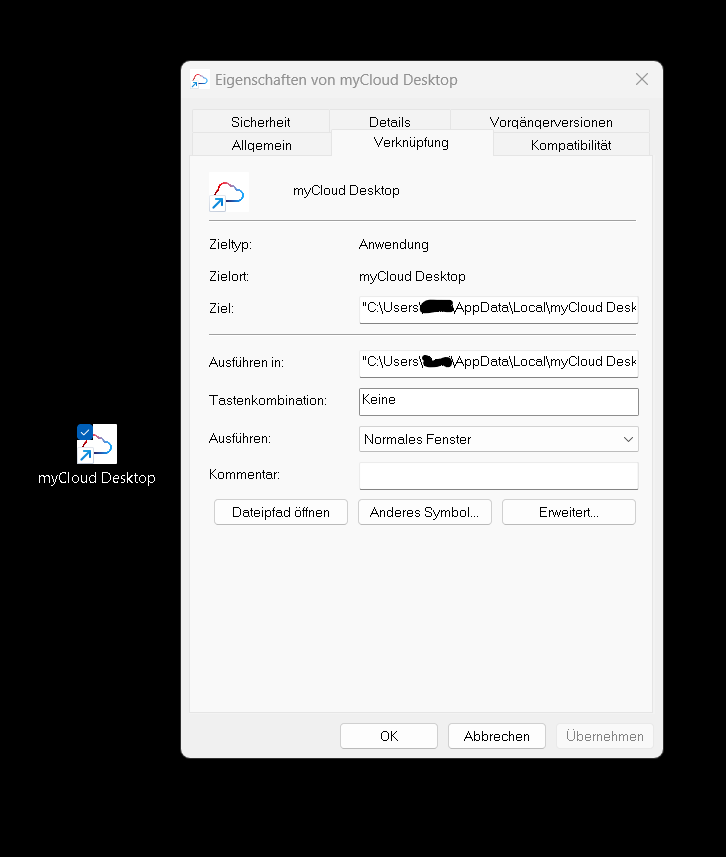Switch to the Sicherheit tab
The height and width of the screenshot is (857, 726).
[x=260, y=122]
